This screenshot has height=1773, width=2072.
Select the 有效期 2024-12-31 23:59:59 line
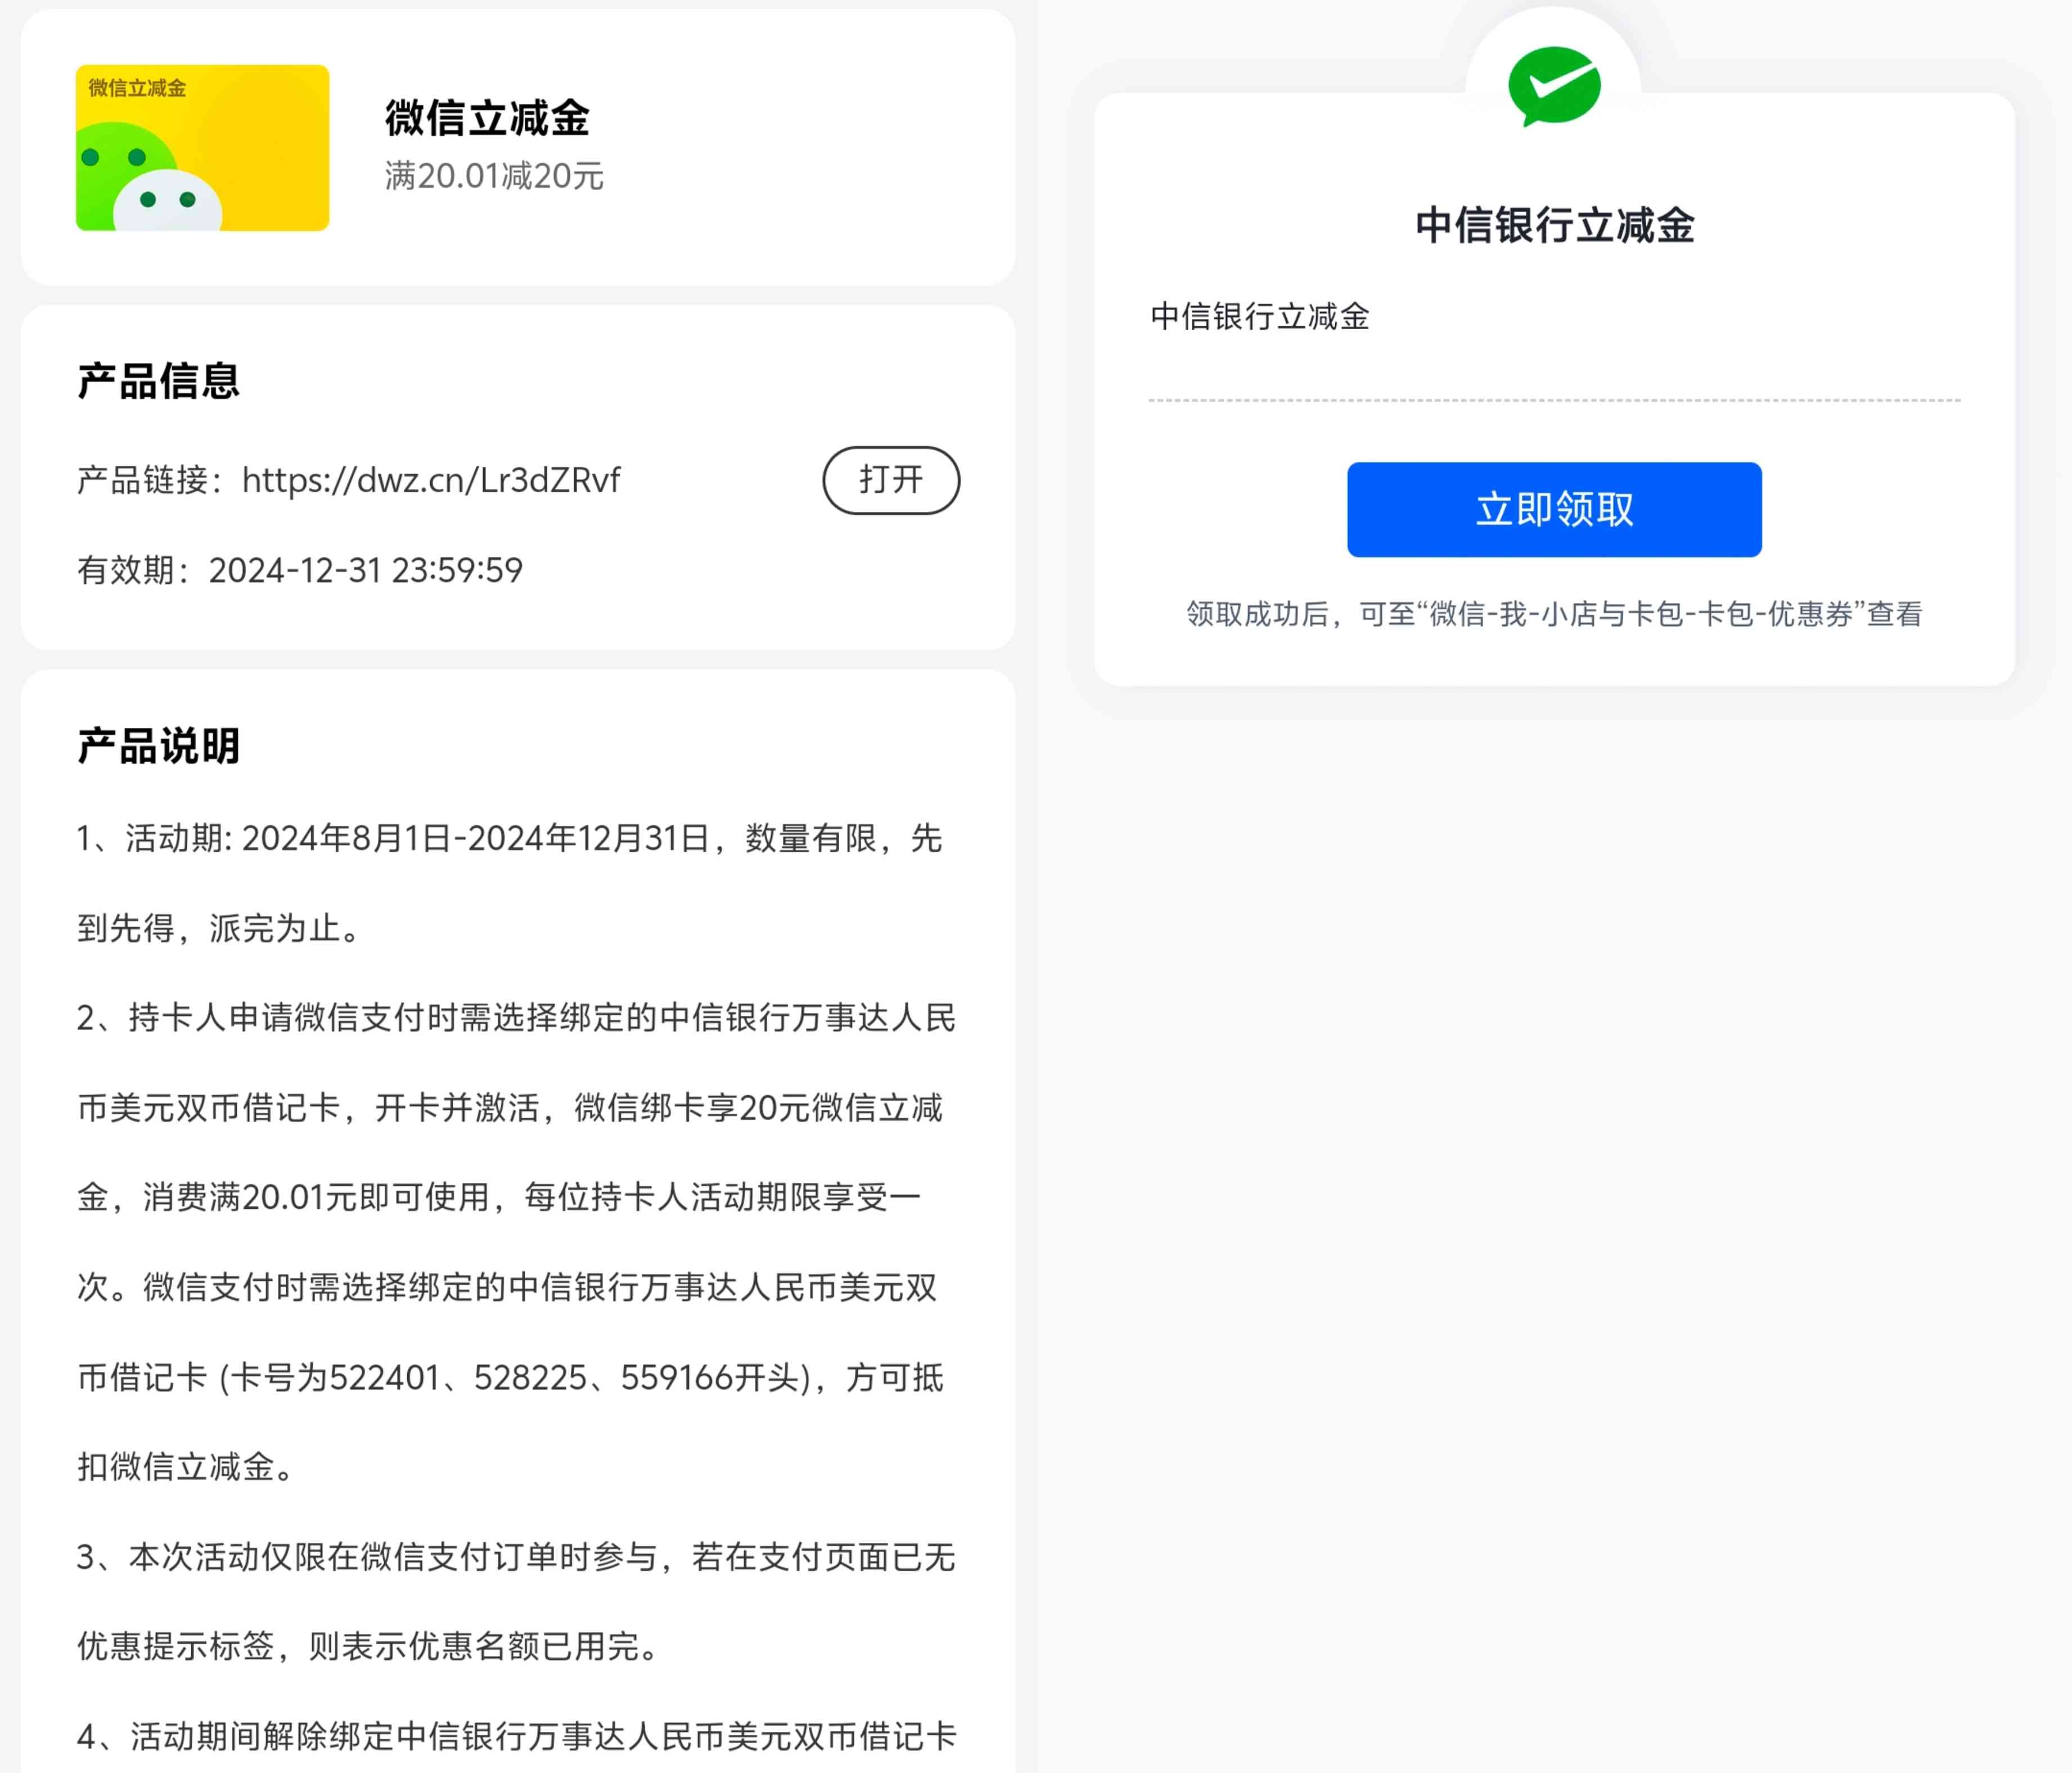pyautogui.click(x=300, y=570)
